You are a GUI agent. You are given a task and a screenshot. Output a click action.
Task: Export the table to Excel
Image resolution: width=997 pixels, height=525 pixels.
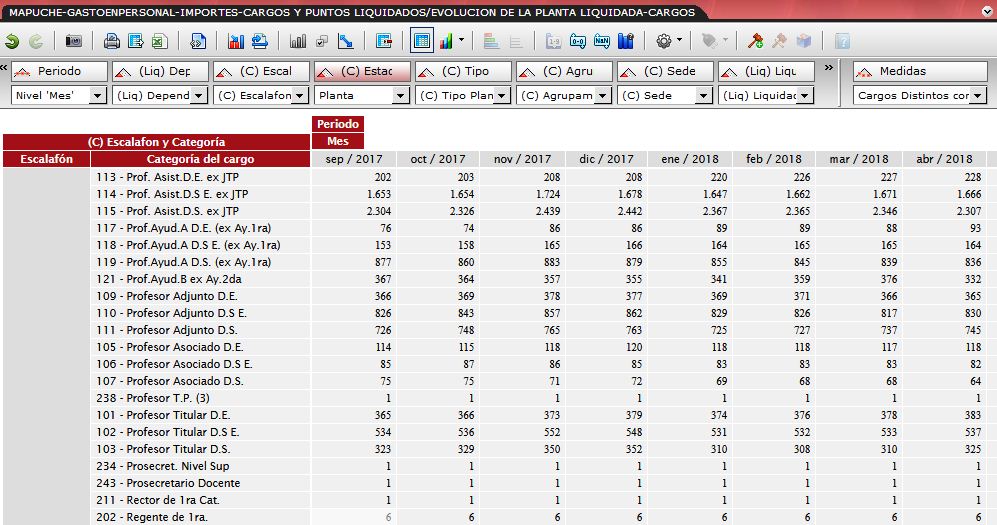click(x=159, y=41)
